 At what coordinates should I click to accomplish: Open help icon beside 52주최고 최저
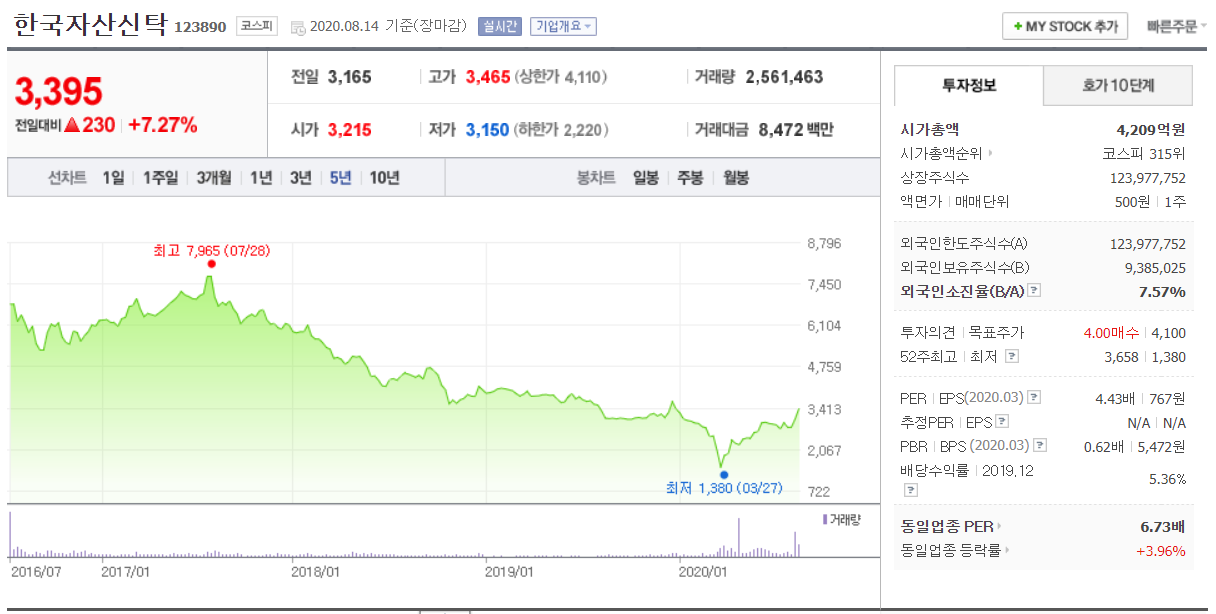(x=1012, y=356)
